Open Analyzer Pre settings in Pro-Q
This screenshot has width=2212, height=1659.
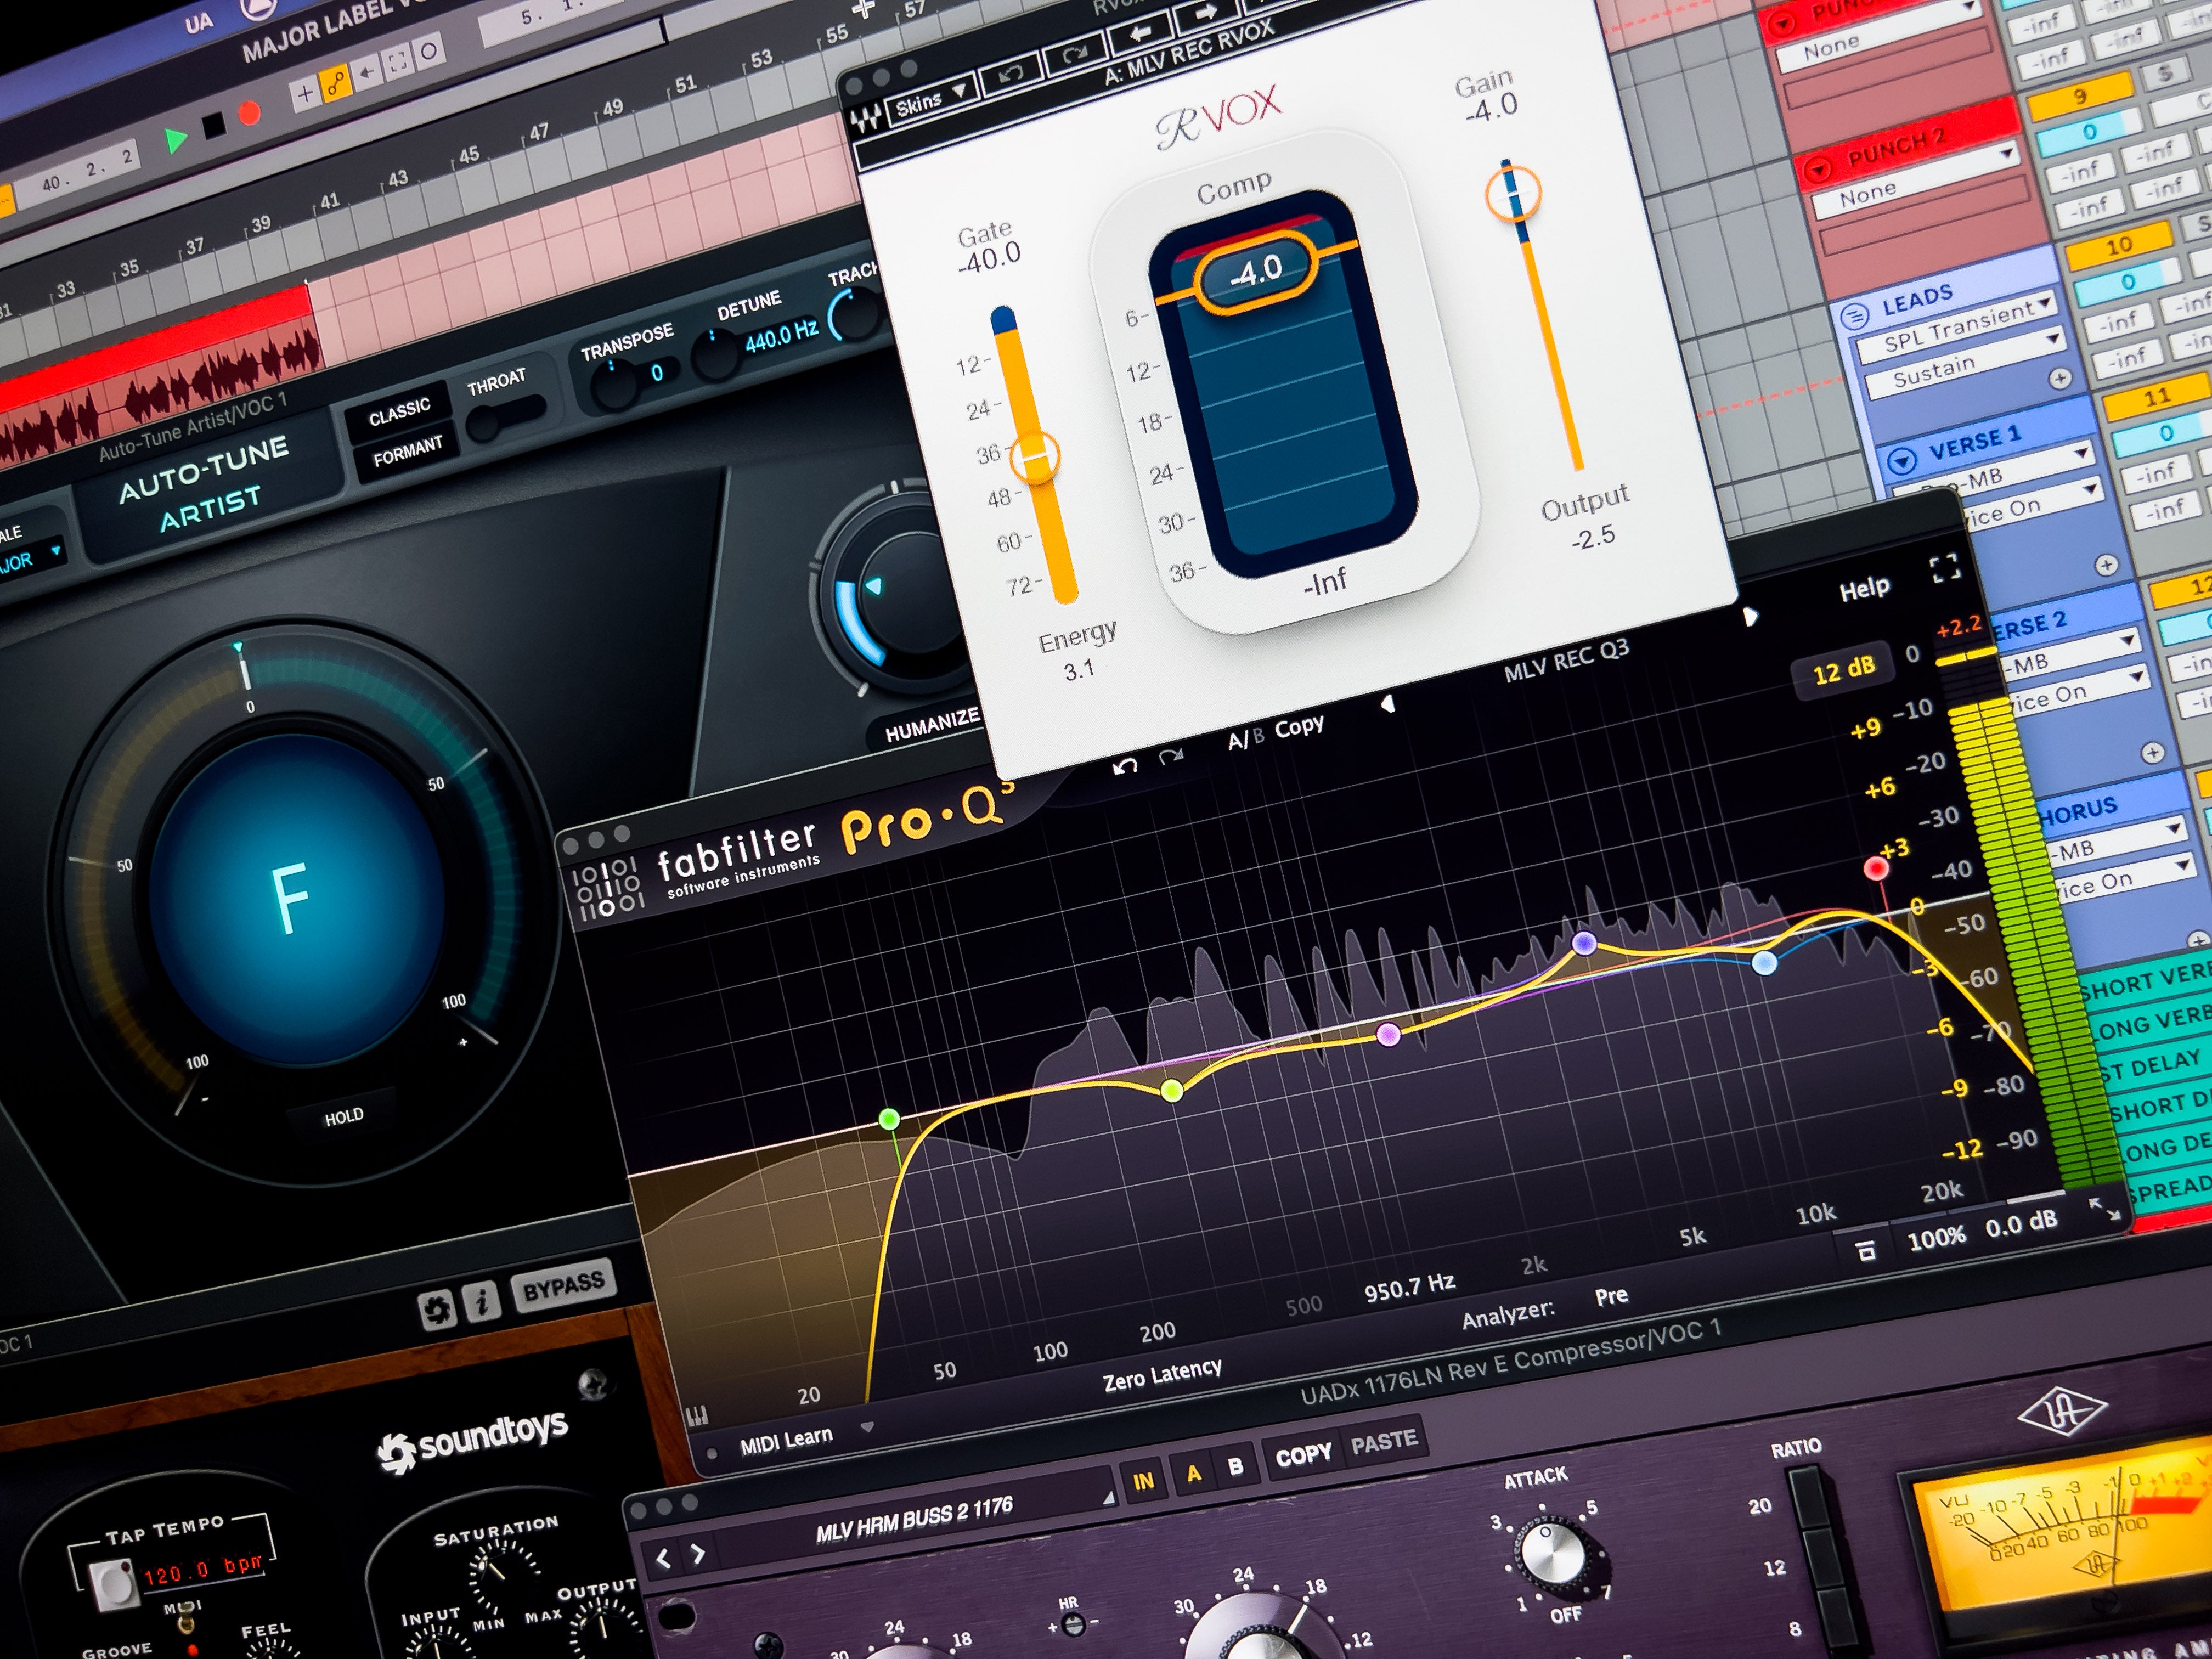pyautogui.click(x=1611, y=1297)
